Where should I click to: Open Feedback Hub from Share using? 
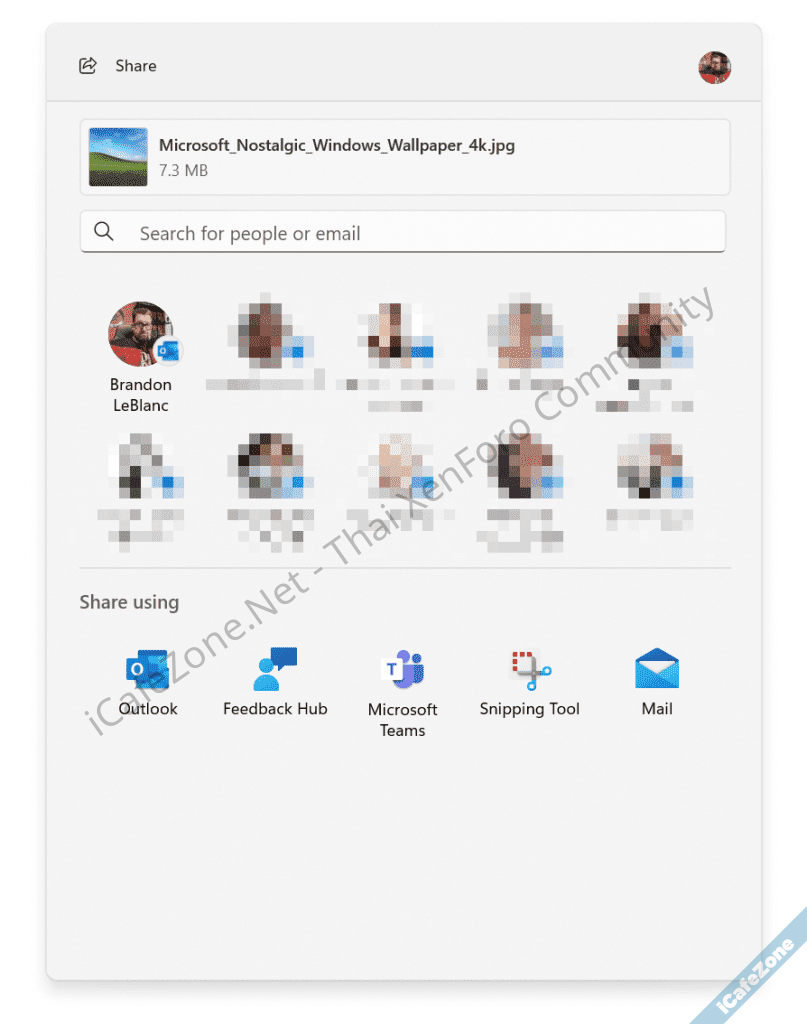tap(275, 670)
